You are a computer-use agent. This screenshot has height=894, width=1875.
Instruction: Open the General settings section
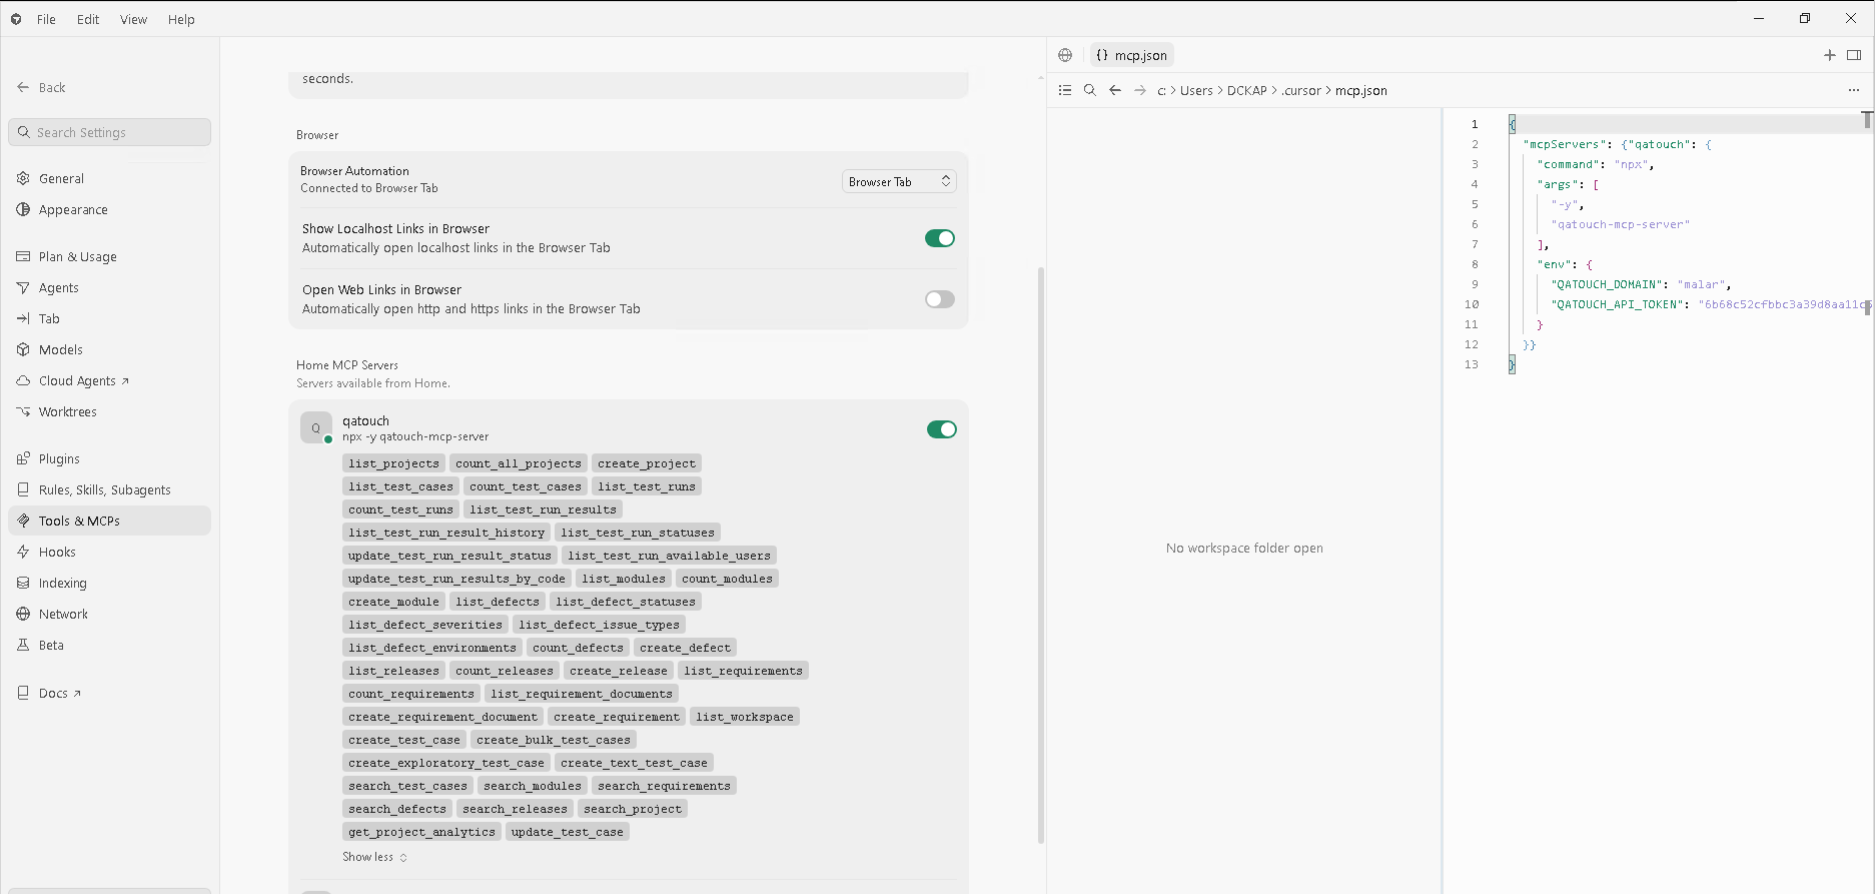click(x=109, y=178)
